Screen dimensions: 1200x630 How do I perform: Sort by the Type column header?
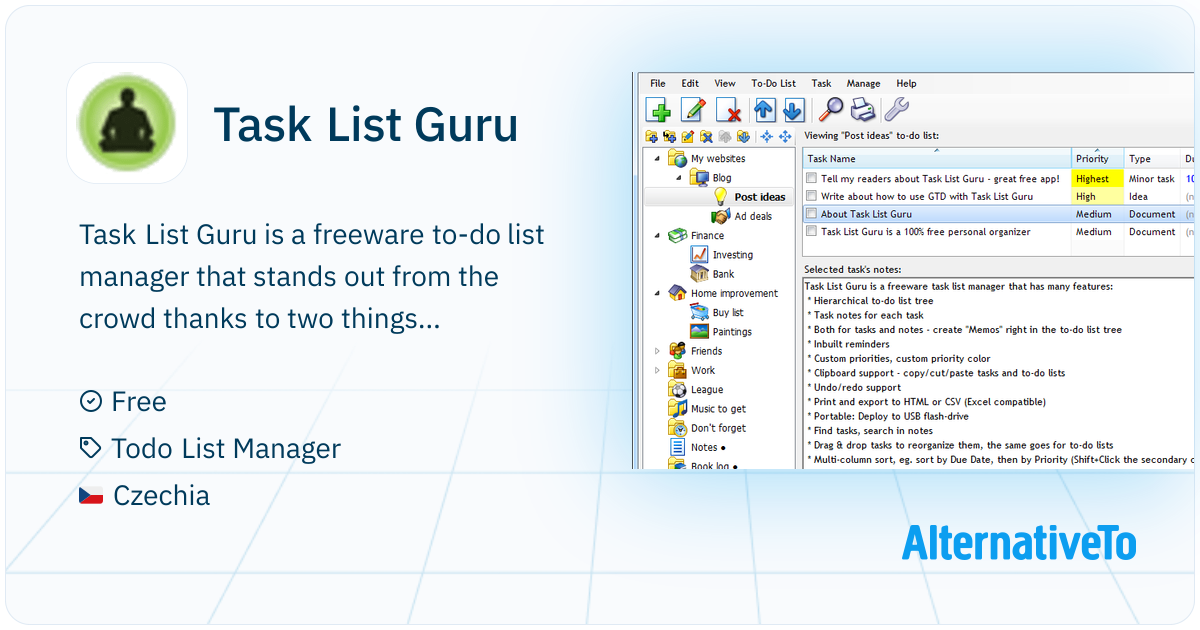(x=1152, y=158)
